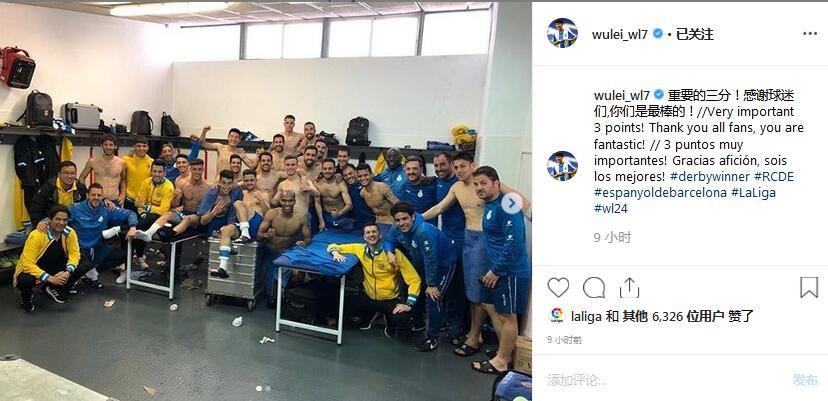Click the laliga avatar in likes row

click(x=557, y=316)
